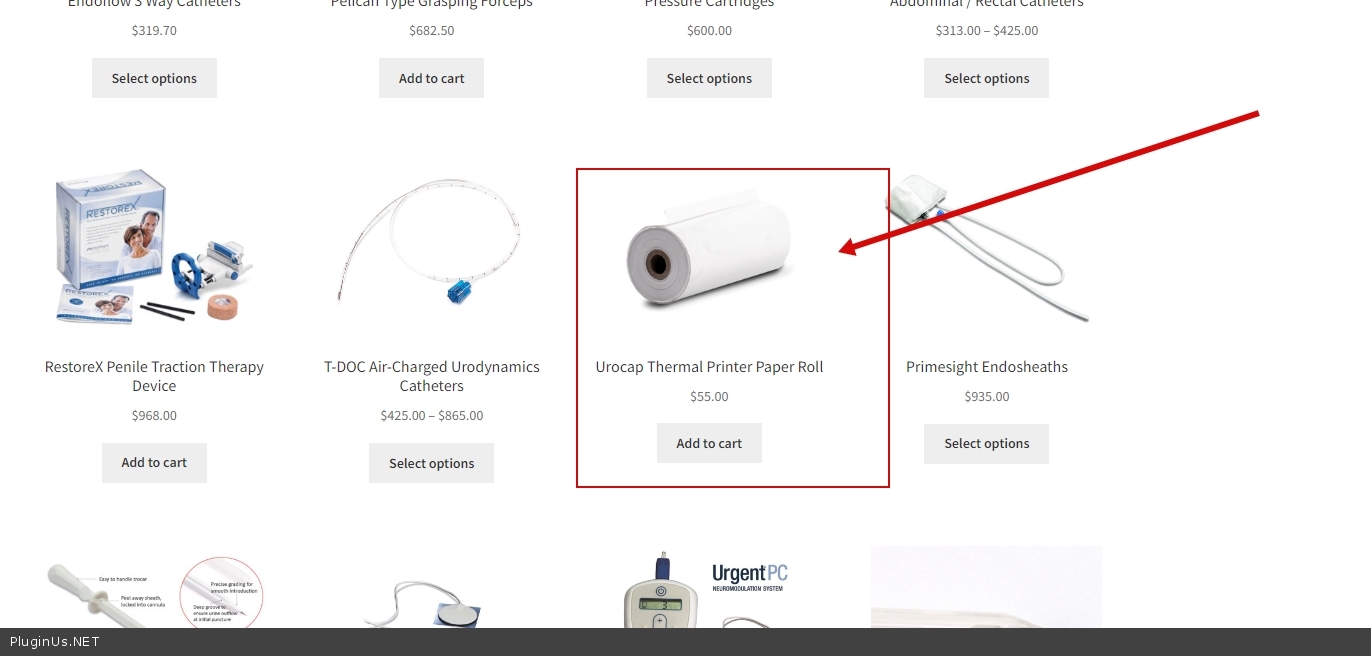Add Urocap Thermal Printer Paper Roll to cart

click(709, 443)
